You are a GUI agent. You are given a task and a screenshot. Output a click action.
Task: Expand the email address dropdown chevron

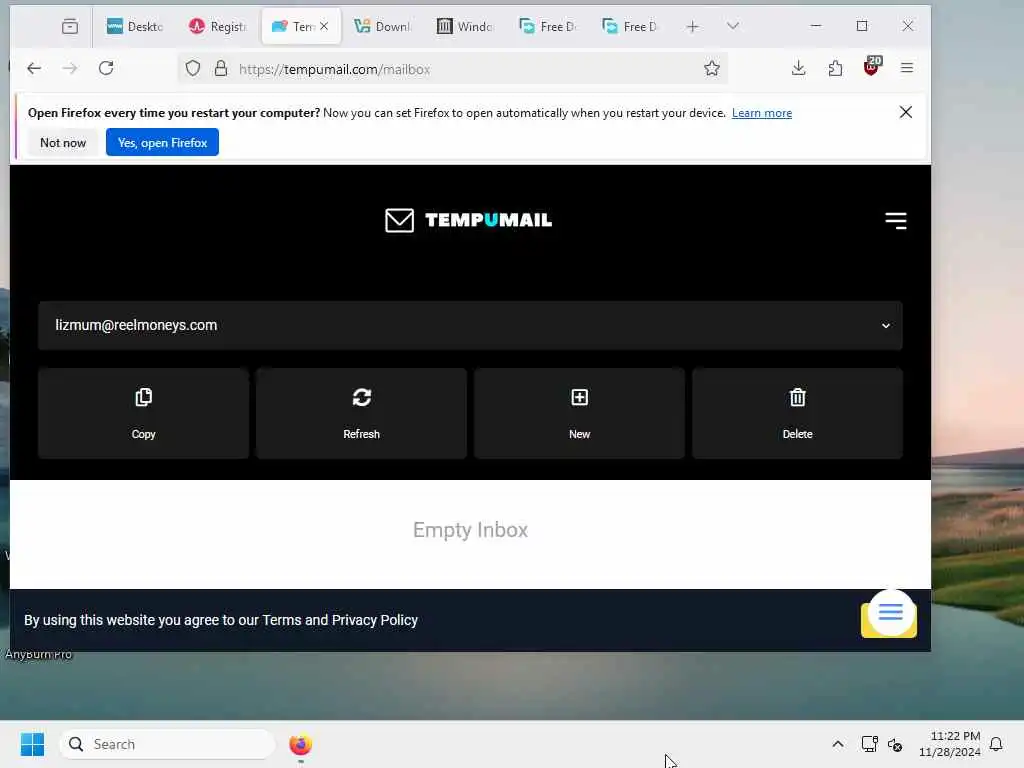[886, 325]
